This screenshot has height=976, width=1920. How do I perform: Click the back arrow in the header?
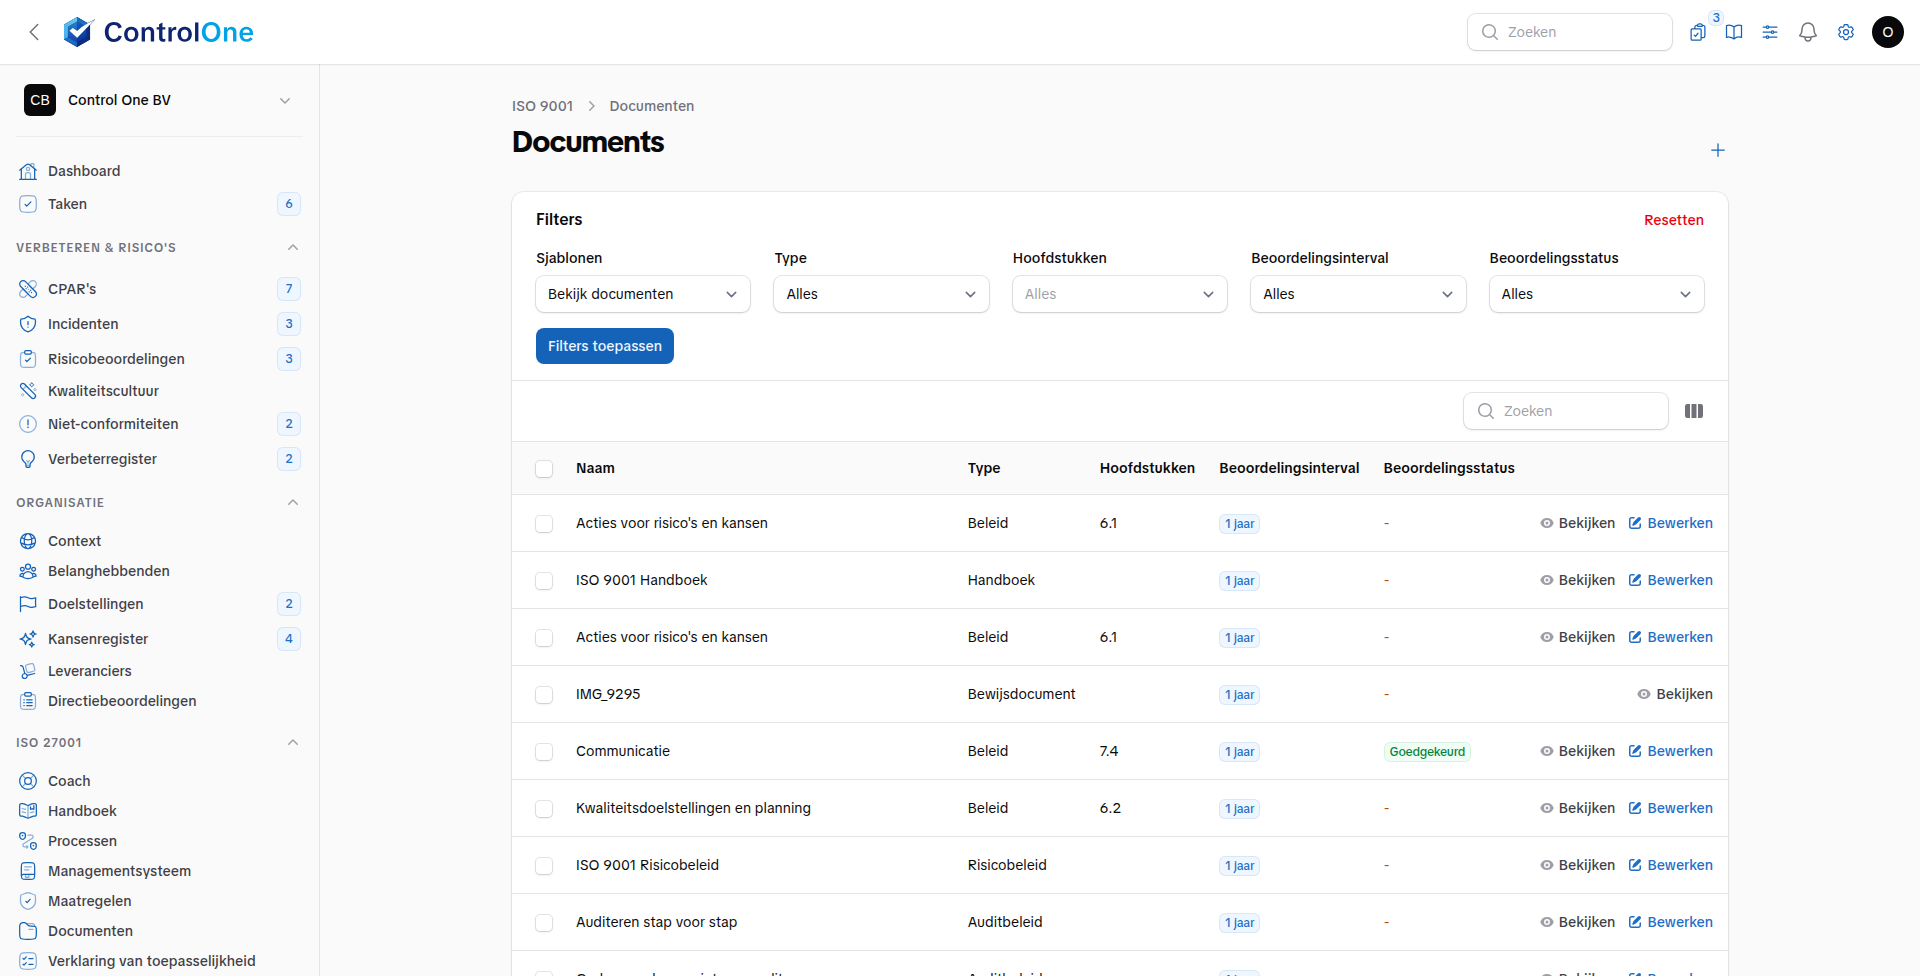point(34,32)
